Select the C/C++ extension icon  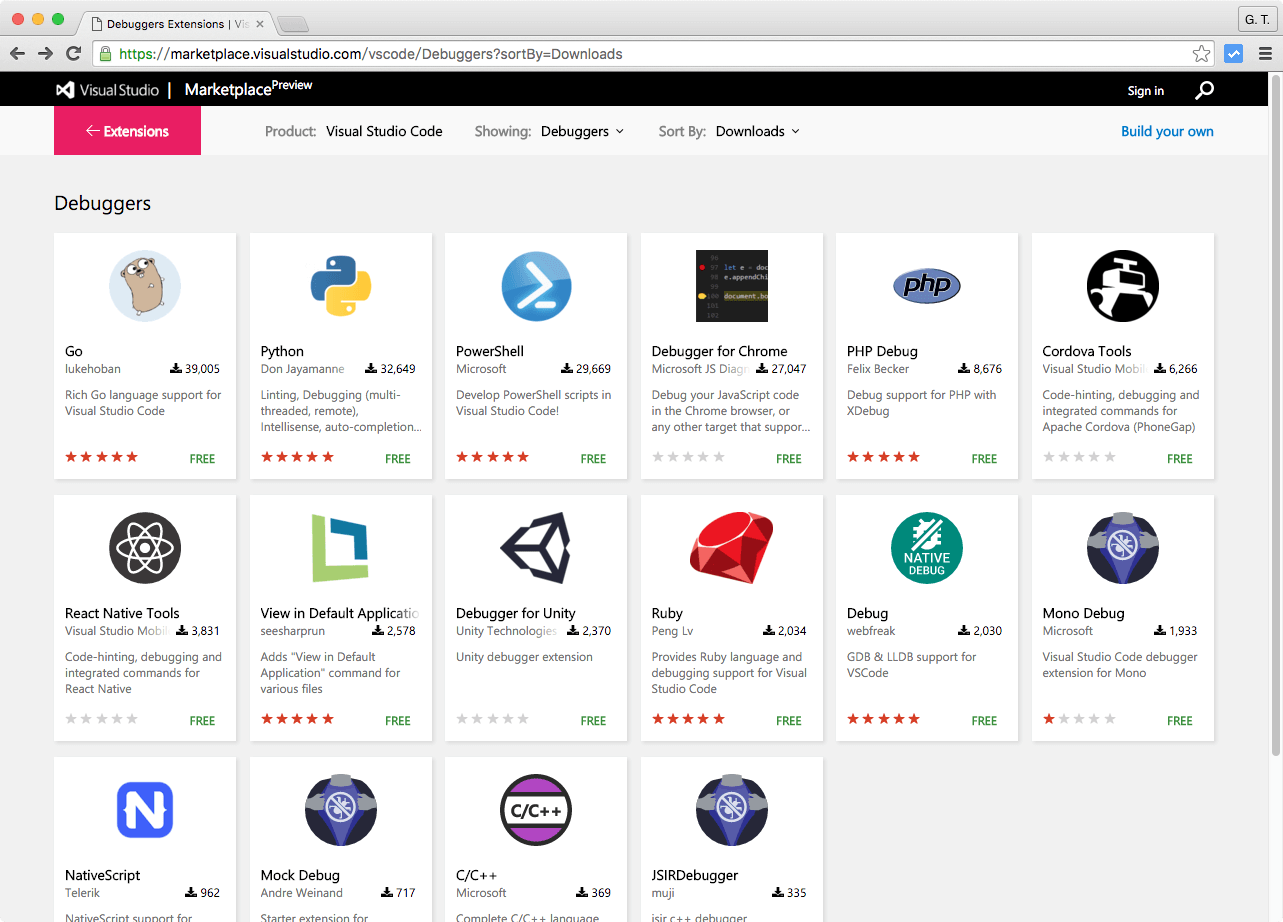tap(536, 810)
